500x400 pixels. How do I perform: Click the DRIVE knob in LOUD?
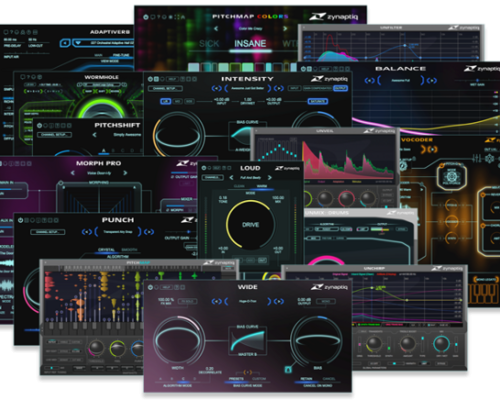click(250, 225)
